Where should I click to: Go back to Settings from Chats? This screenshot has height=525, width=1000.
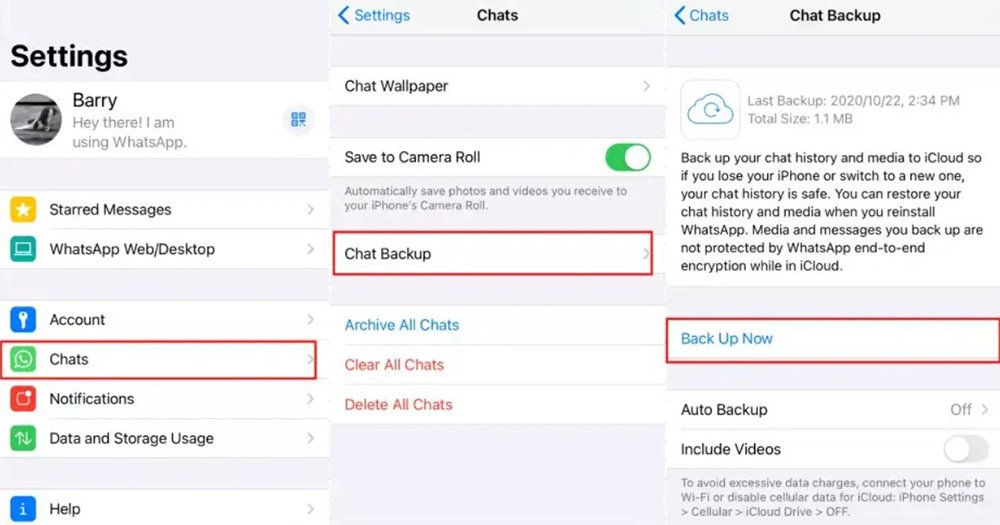click(374, 15)
